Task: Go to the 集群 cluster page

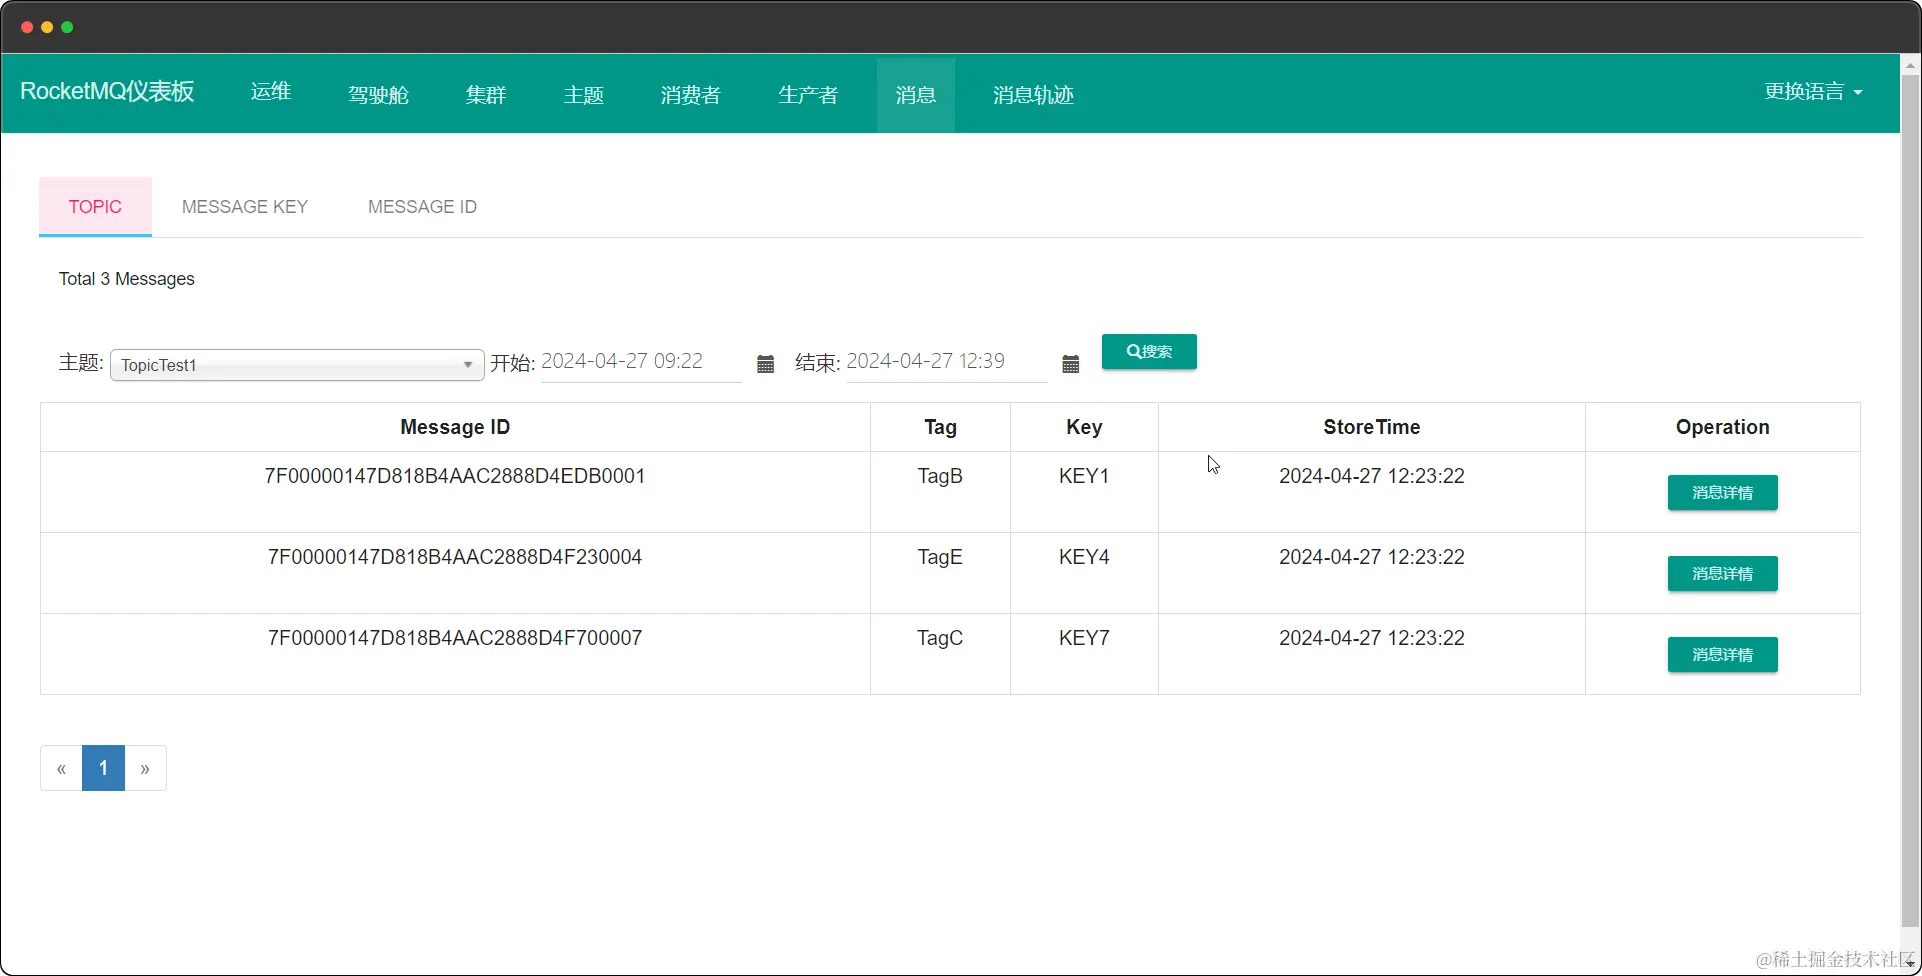Action: 486,95
